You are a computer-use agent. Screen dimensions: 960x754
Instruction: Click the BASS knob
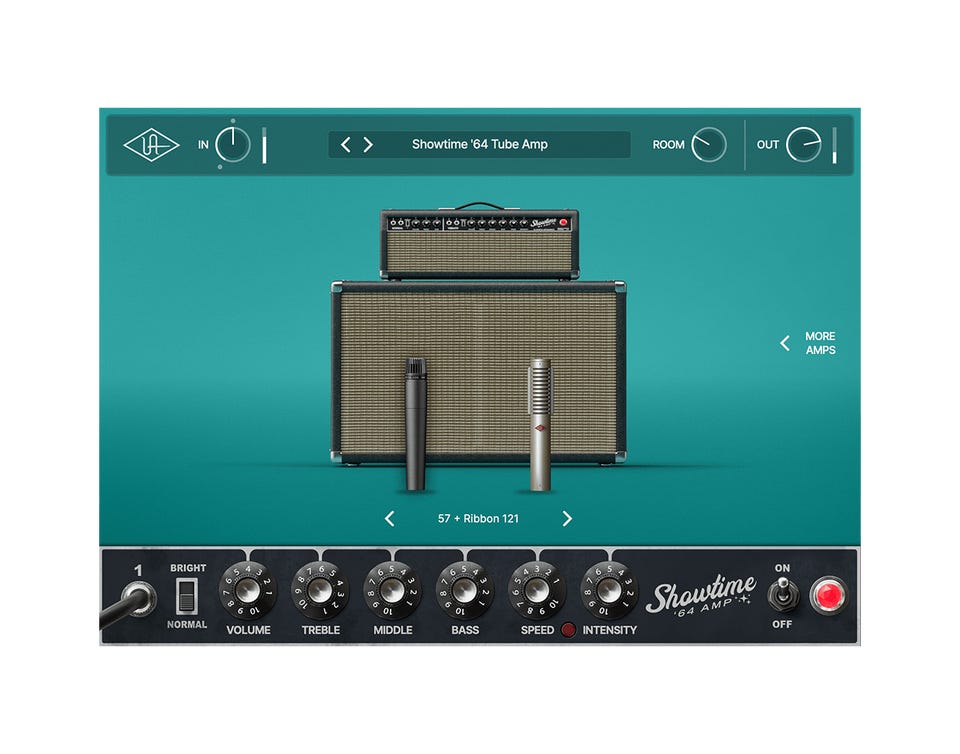click(x=465, y=591)
